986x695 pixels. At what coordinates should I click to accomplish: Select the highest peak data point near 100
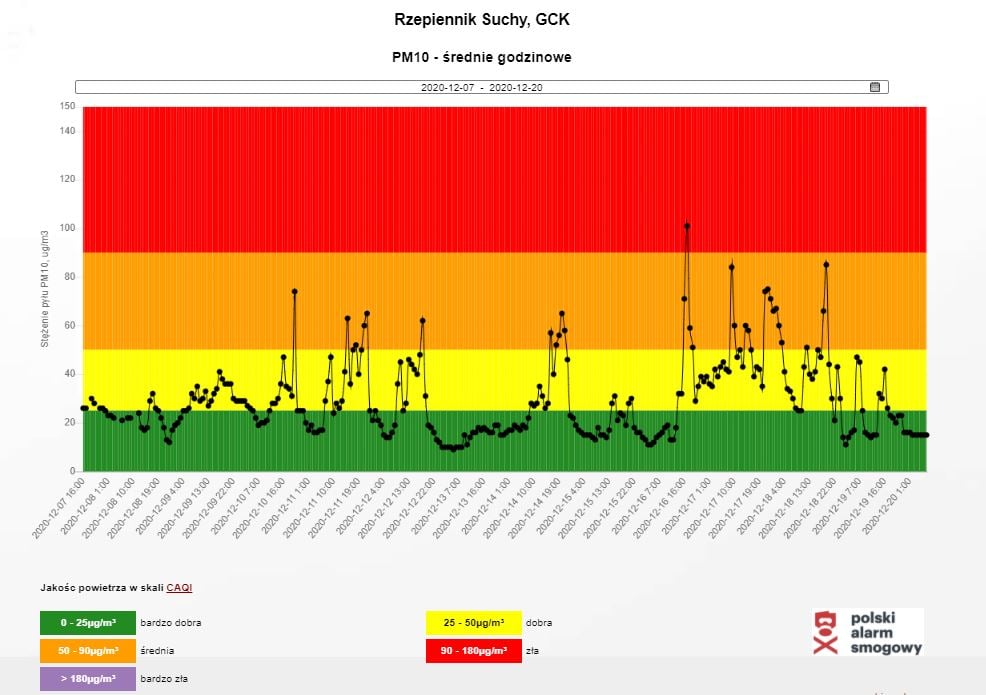tap(687, 226)
